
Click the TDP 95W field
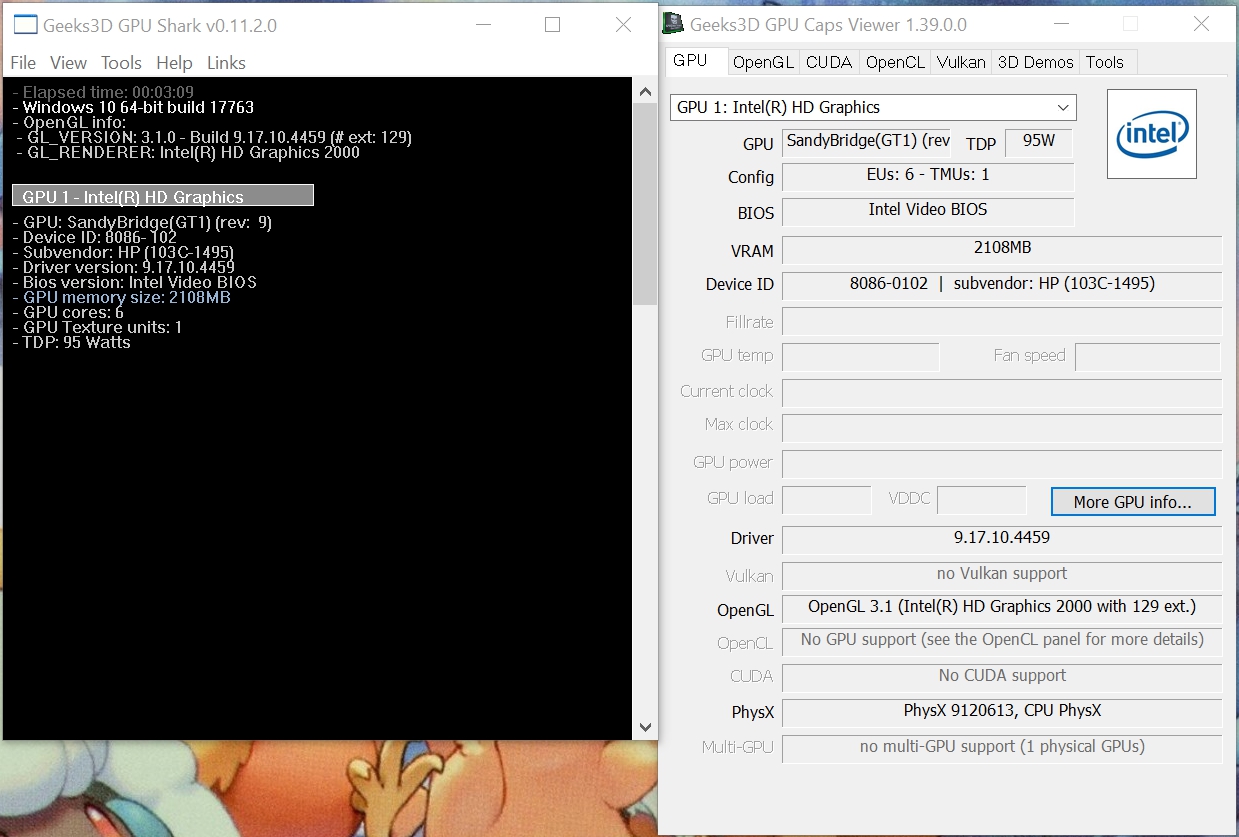click(x=1038, y=142)
